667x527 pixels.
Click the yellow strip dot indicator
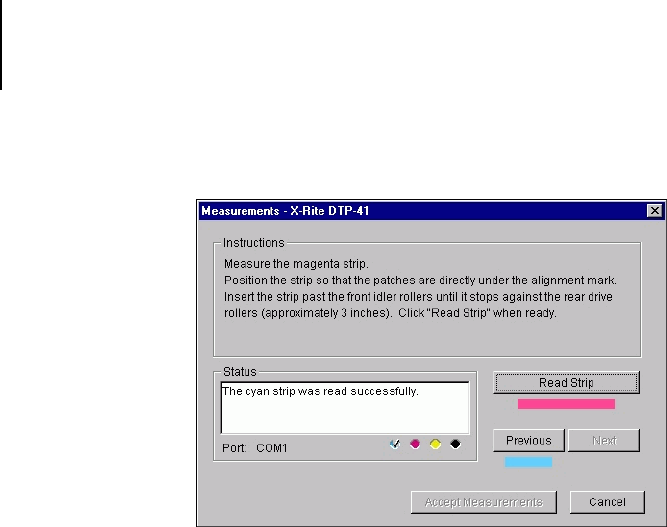point(435,444)
